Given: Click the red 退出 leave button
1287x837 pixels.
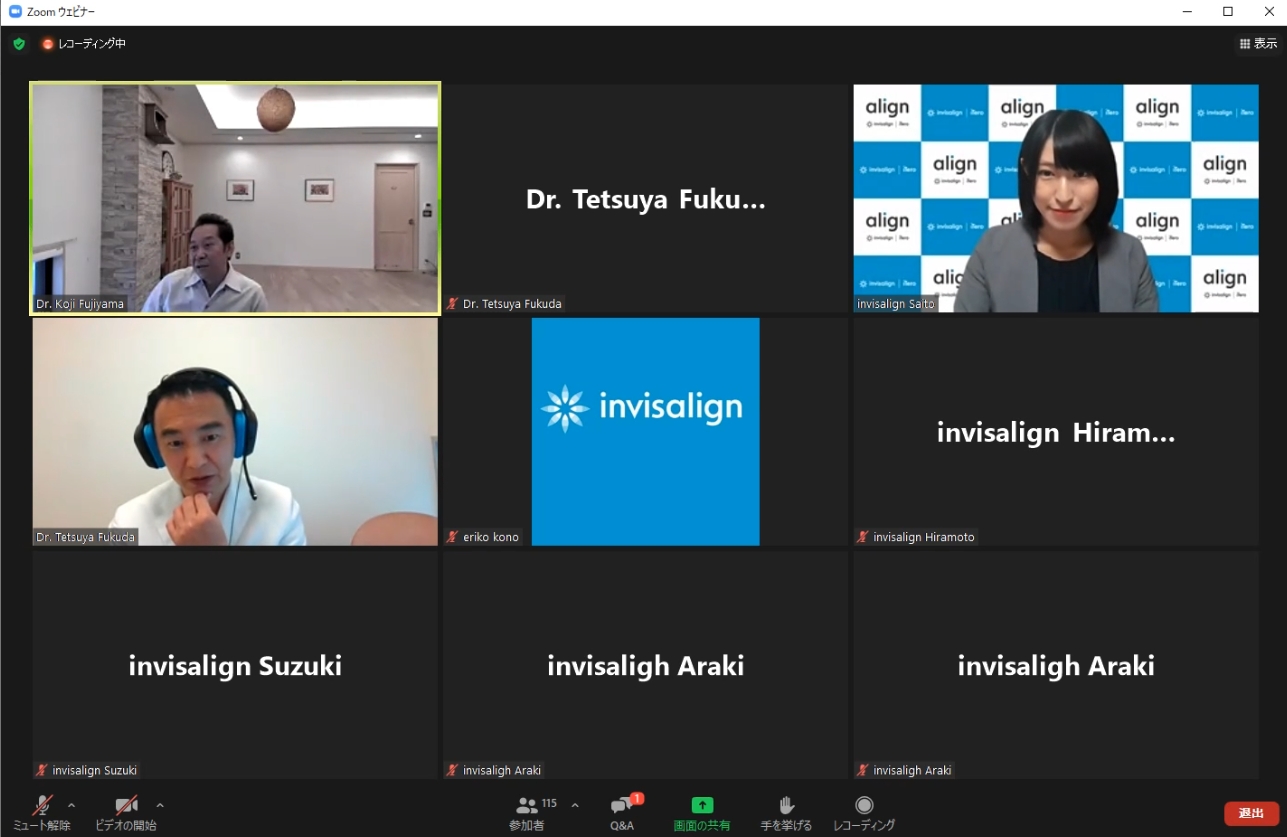Looking at the screenshot, I should 1251,814.
